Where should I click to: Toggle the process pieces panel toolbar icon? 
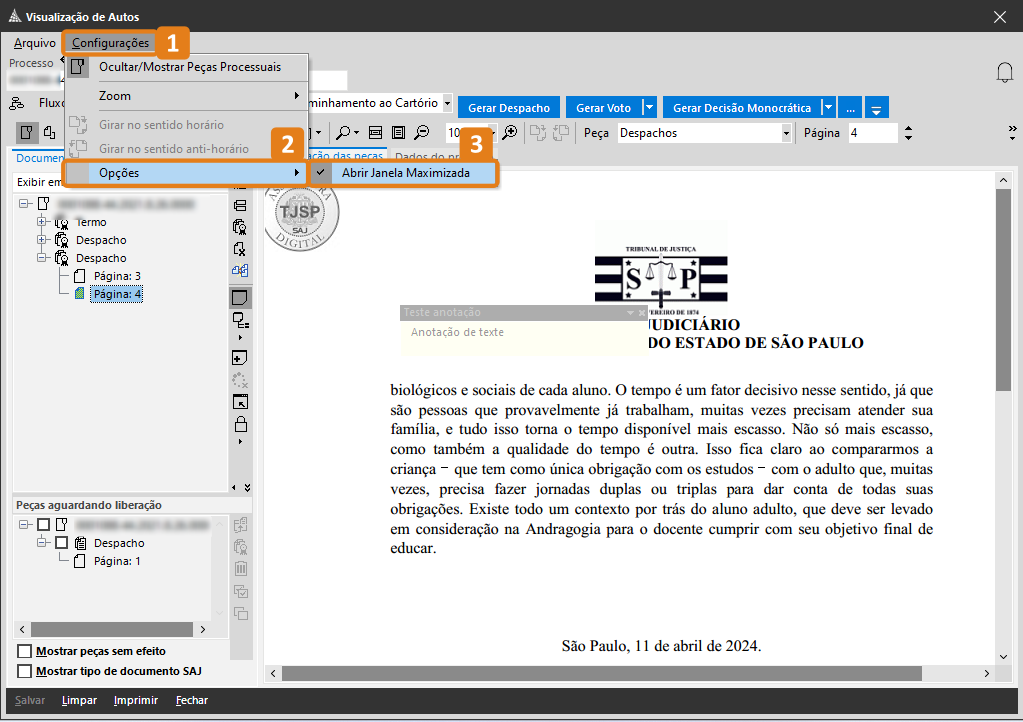tap(26, 133)
